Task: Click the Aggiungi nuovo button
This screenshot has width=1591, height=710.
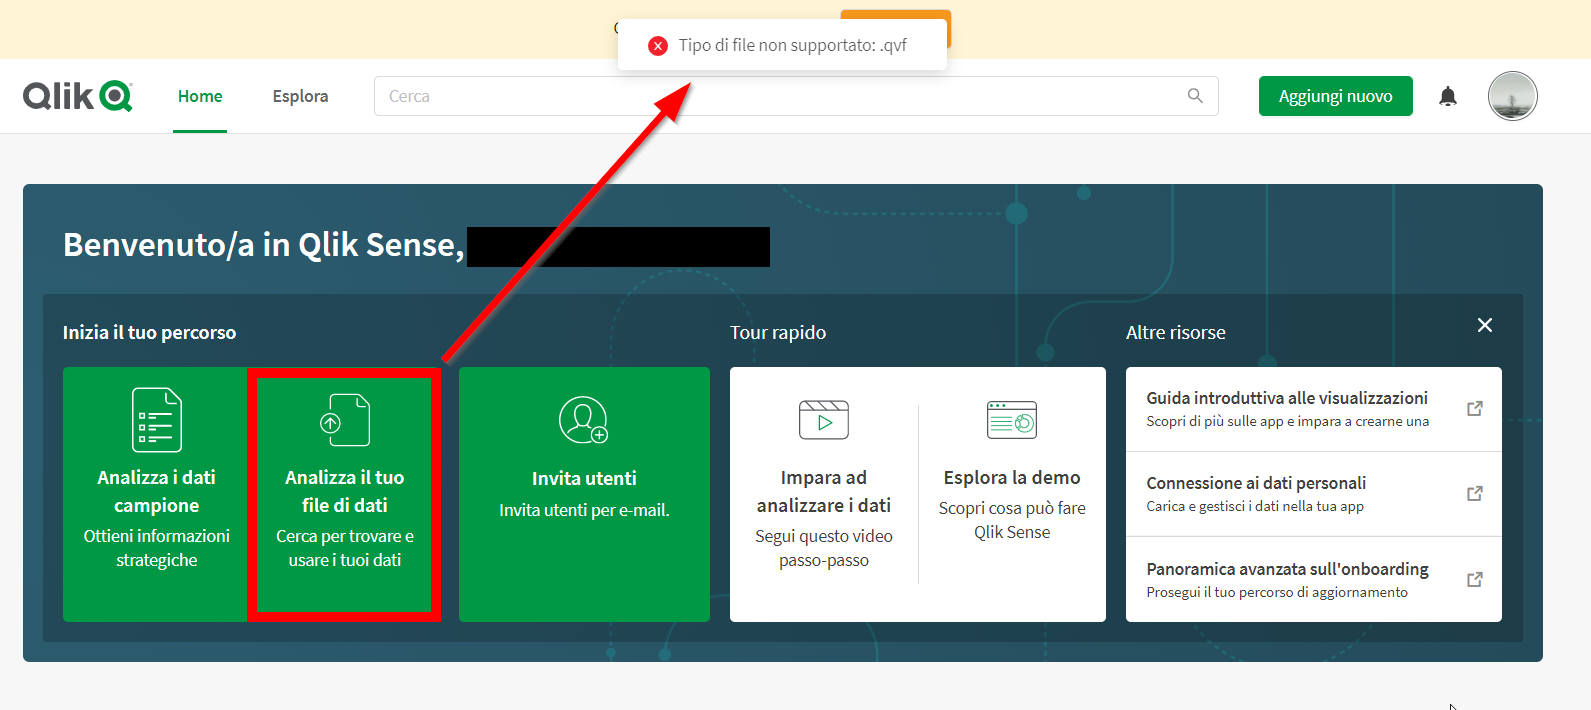Action: (x=1335, y=96)
